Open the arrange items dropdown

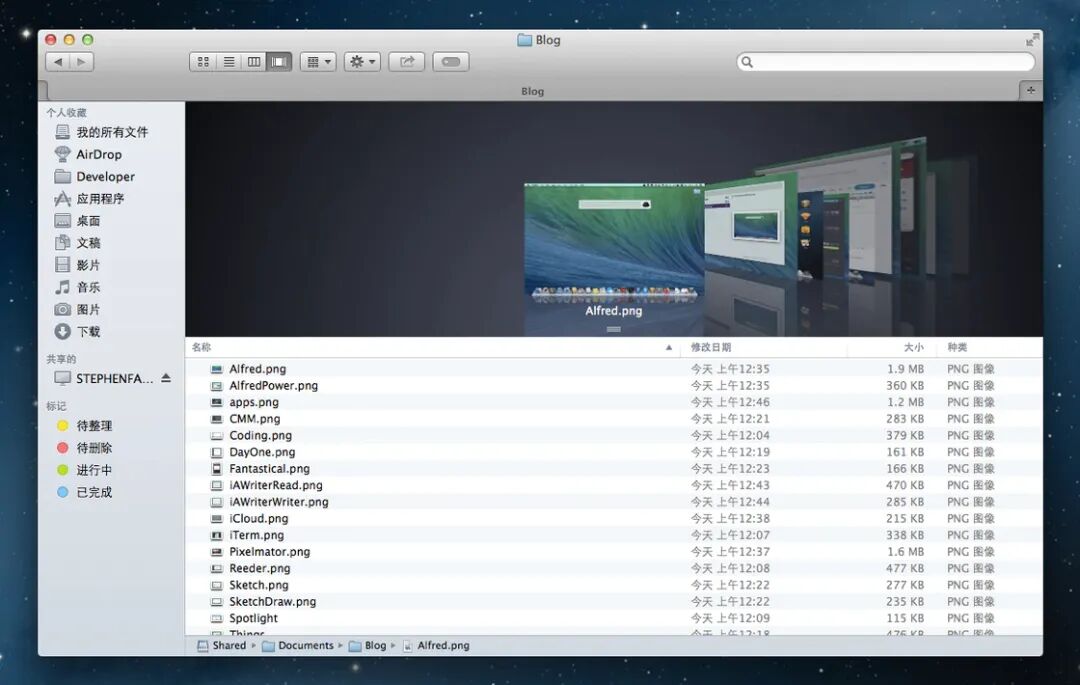tap(318, 62)
